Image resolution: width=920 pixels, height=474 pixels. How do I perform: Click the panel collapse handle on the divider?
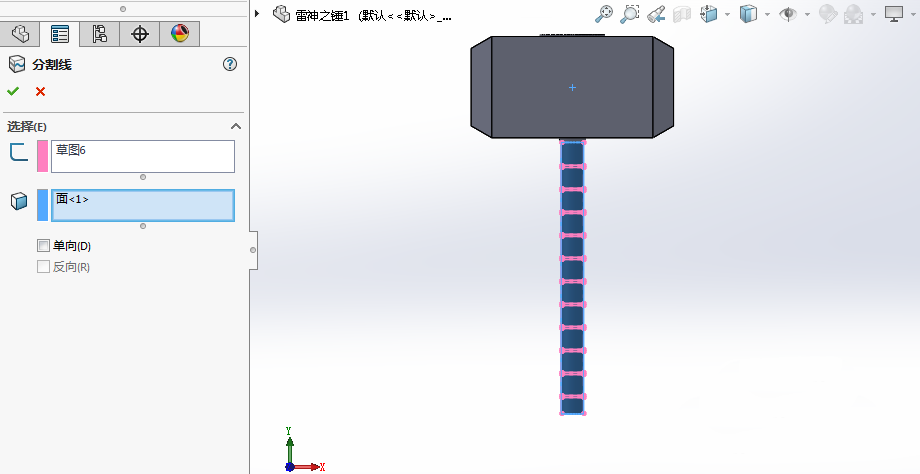click(x=253, y=250)
